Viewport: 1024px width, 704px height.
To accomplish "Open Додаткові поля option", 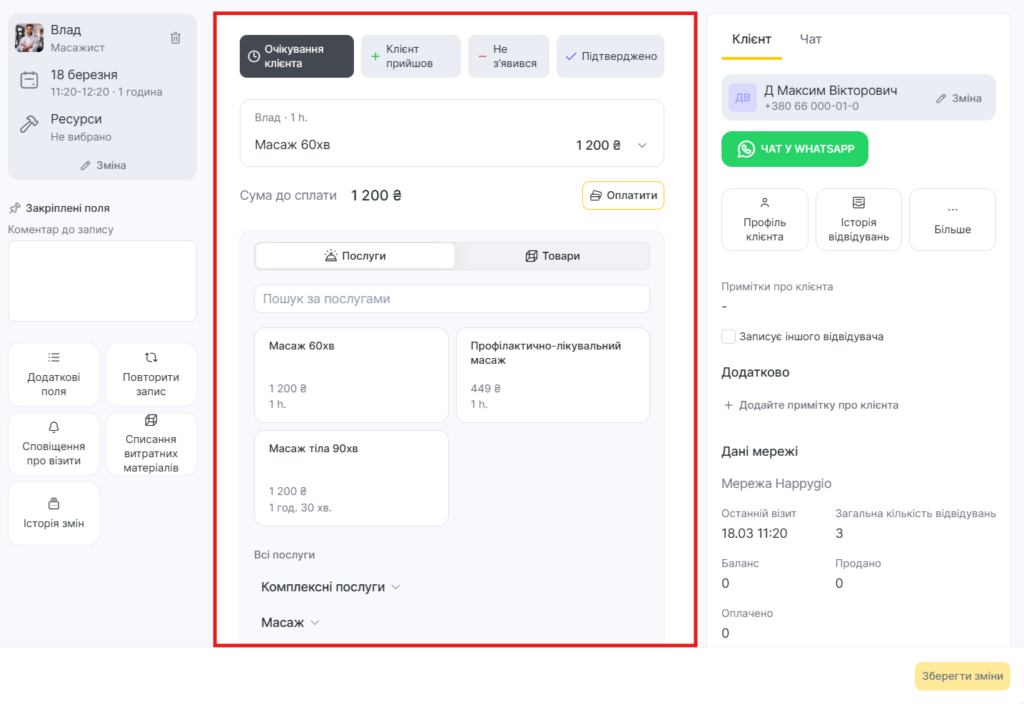I will pyautogui.click(x=54, y=374).
